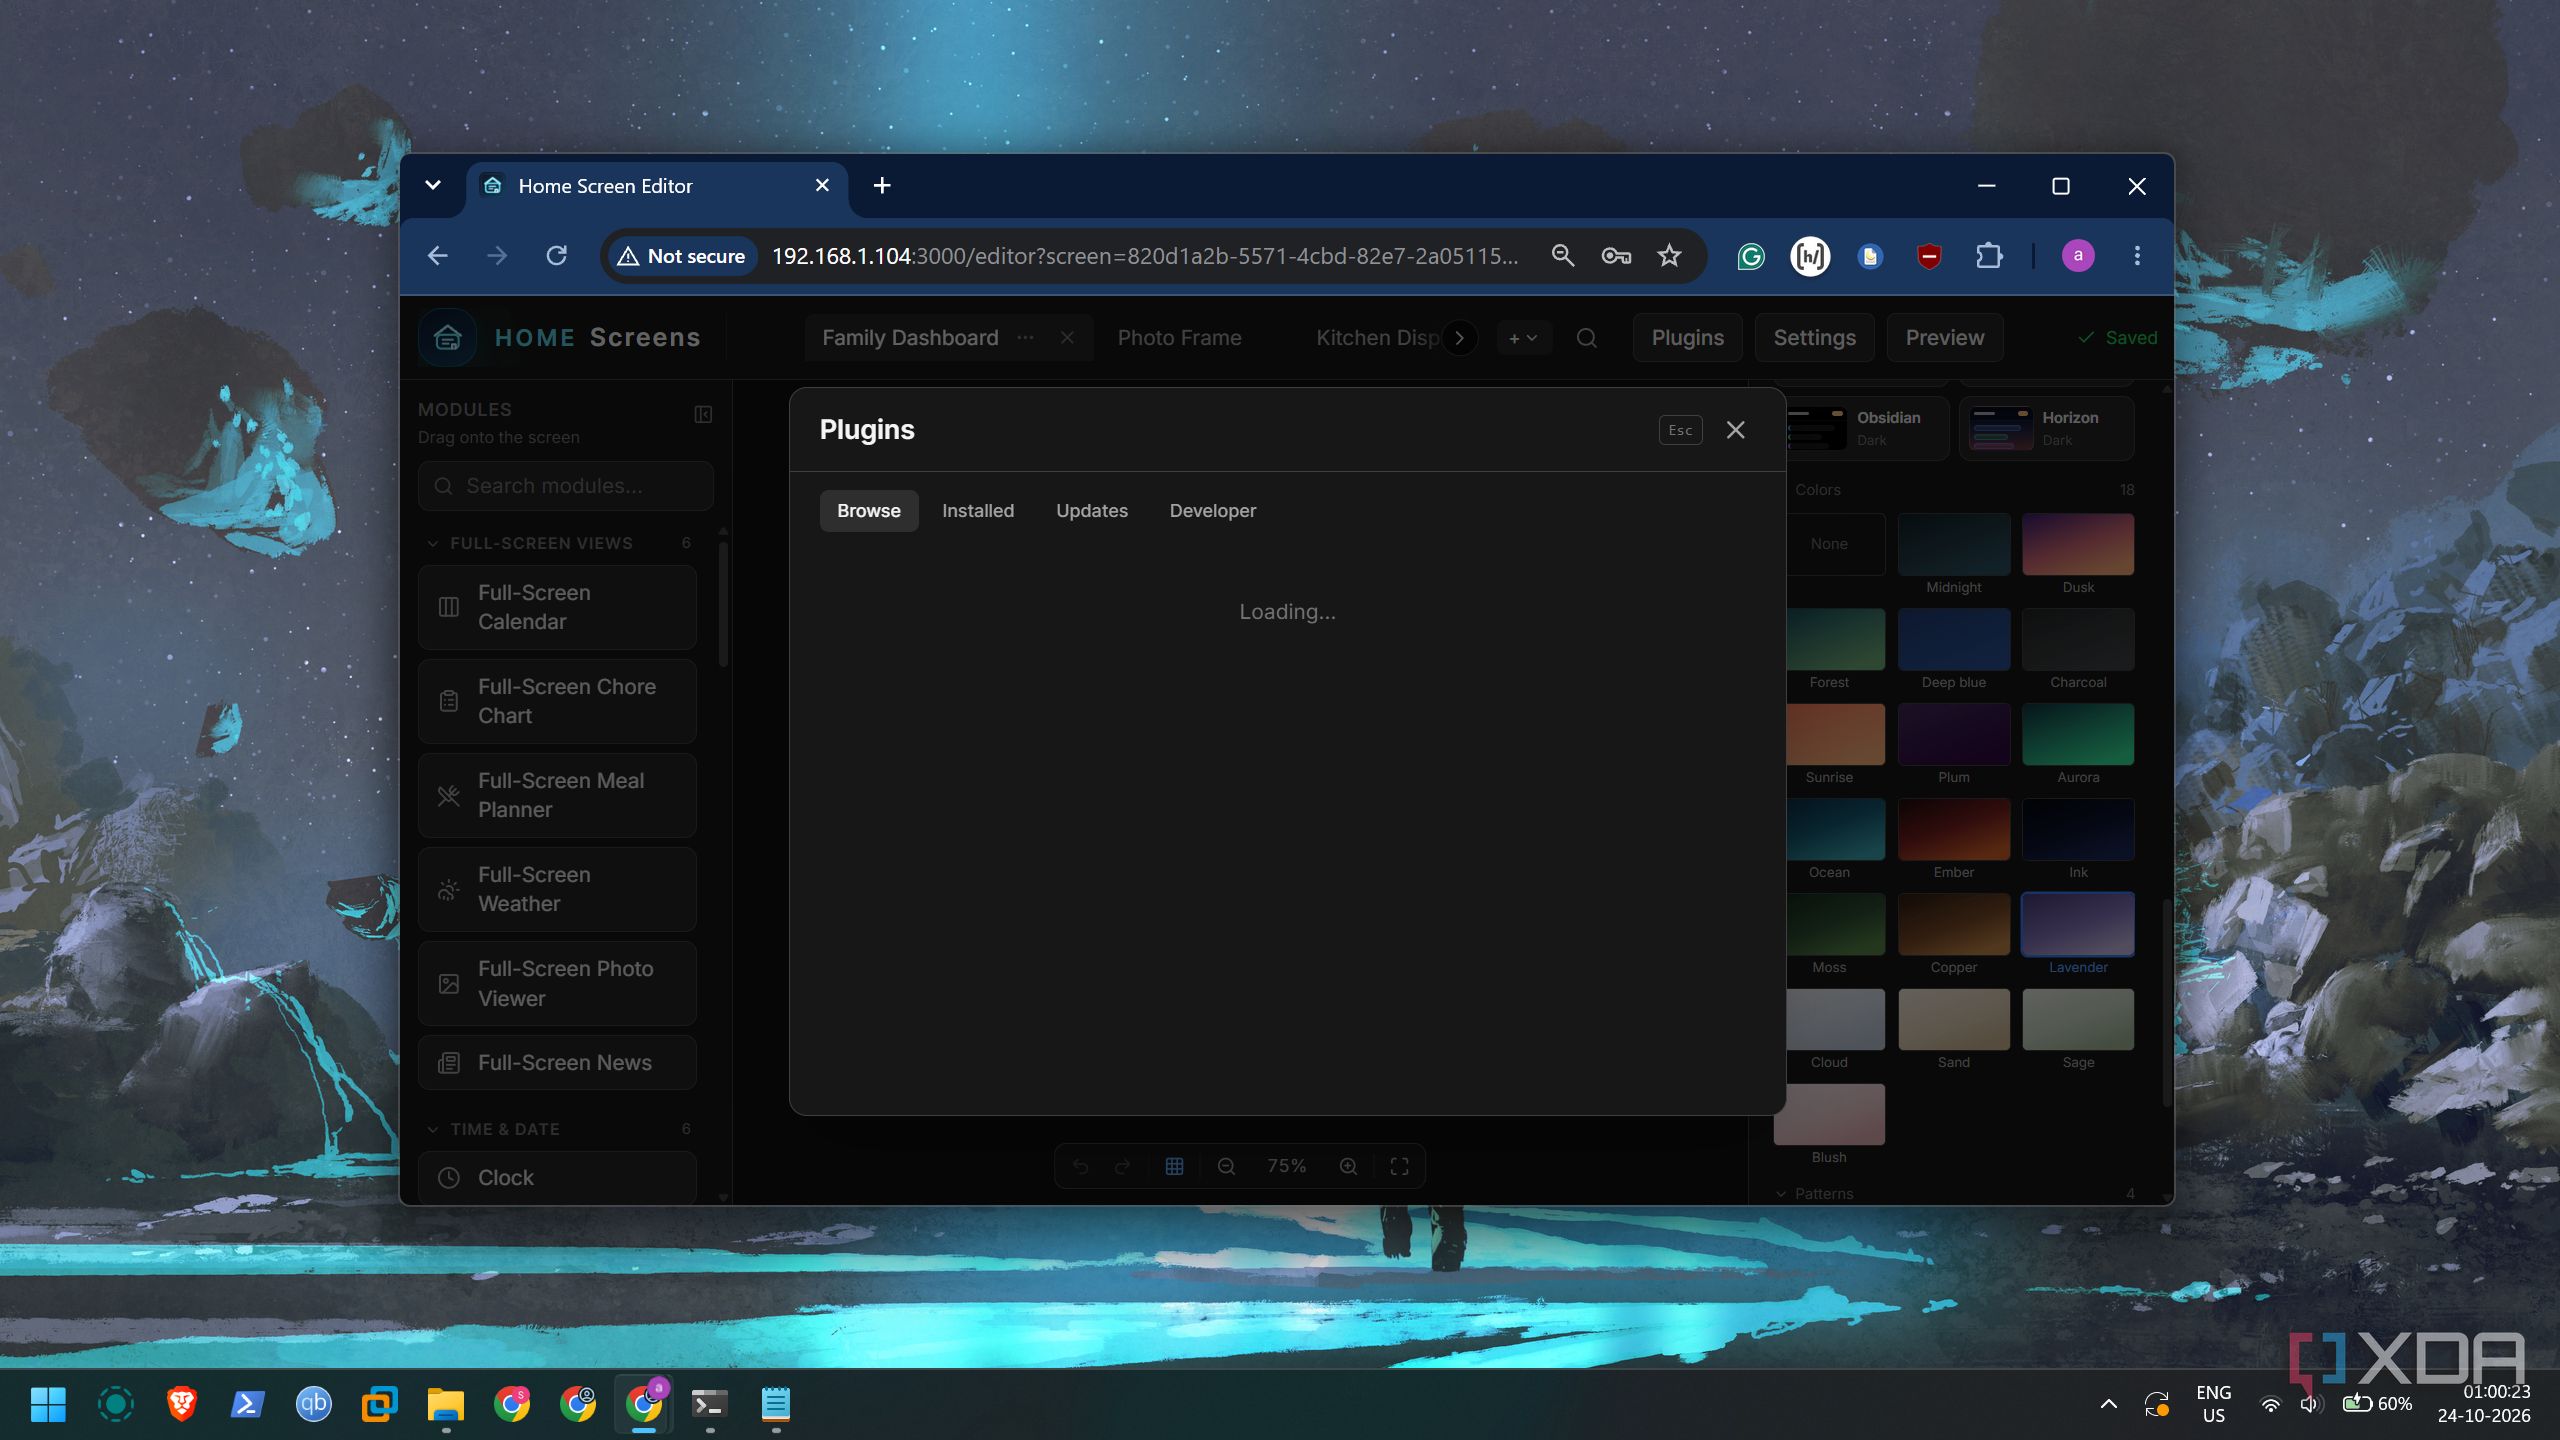
Task: Focus the Search modules field
Action: coord(566,486)
